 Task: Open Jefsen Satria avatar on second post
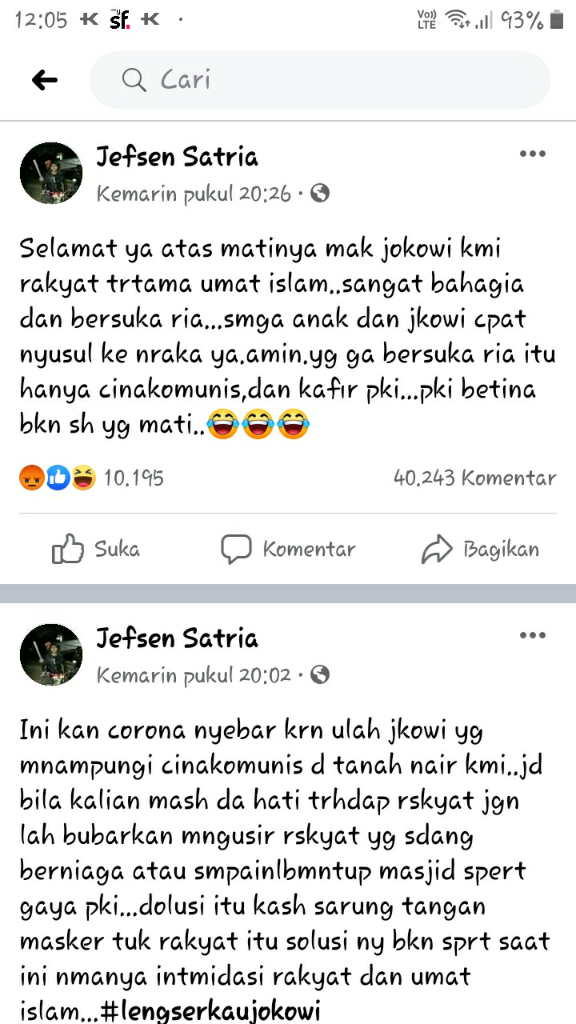51,654
